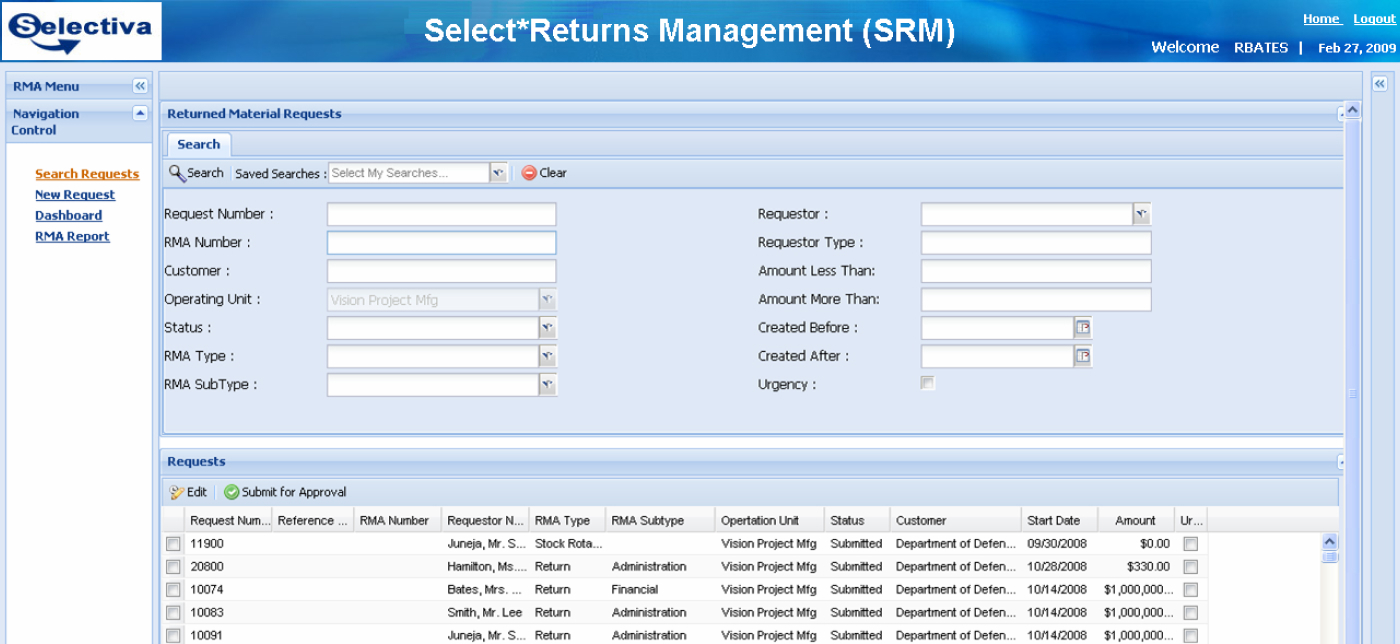Click the New Request link

(x=74, y=195)
